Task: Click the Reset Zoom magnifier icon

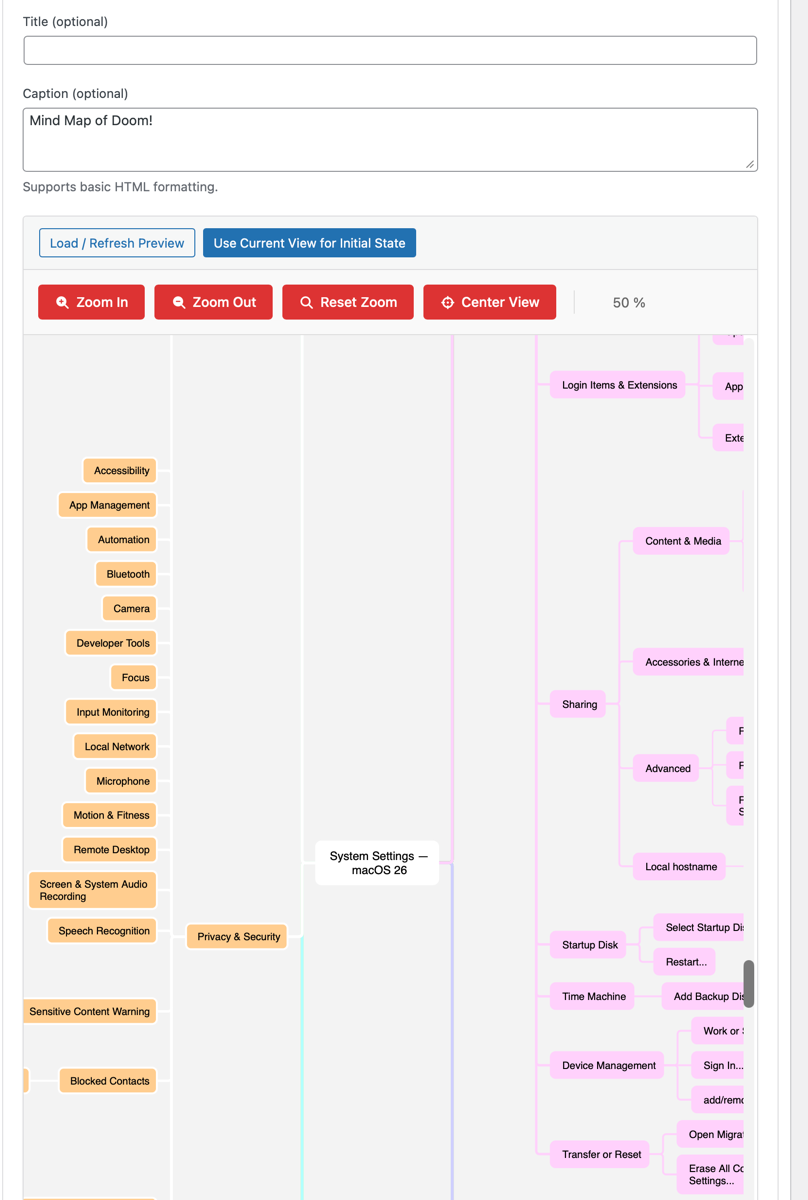Action: (x=307, y=302)
